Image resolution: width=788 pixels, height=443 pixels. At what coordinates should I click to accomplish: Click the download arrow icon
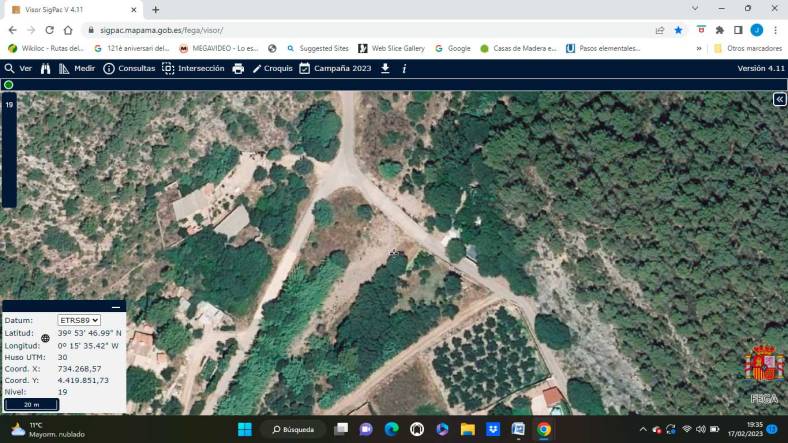[385, 68]
